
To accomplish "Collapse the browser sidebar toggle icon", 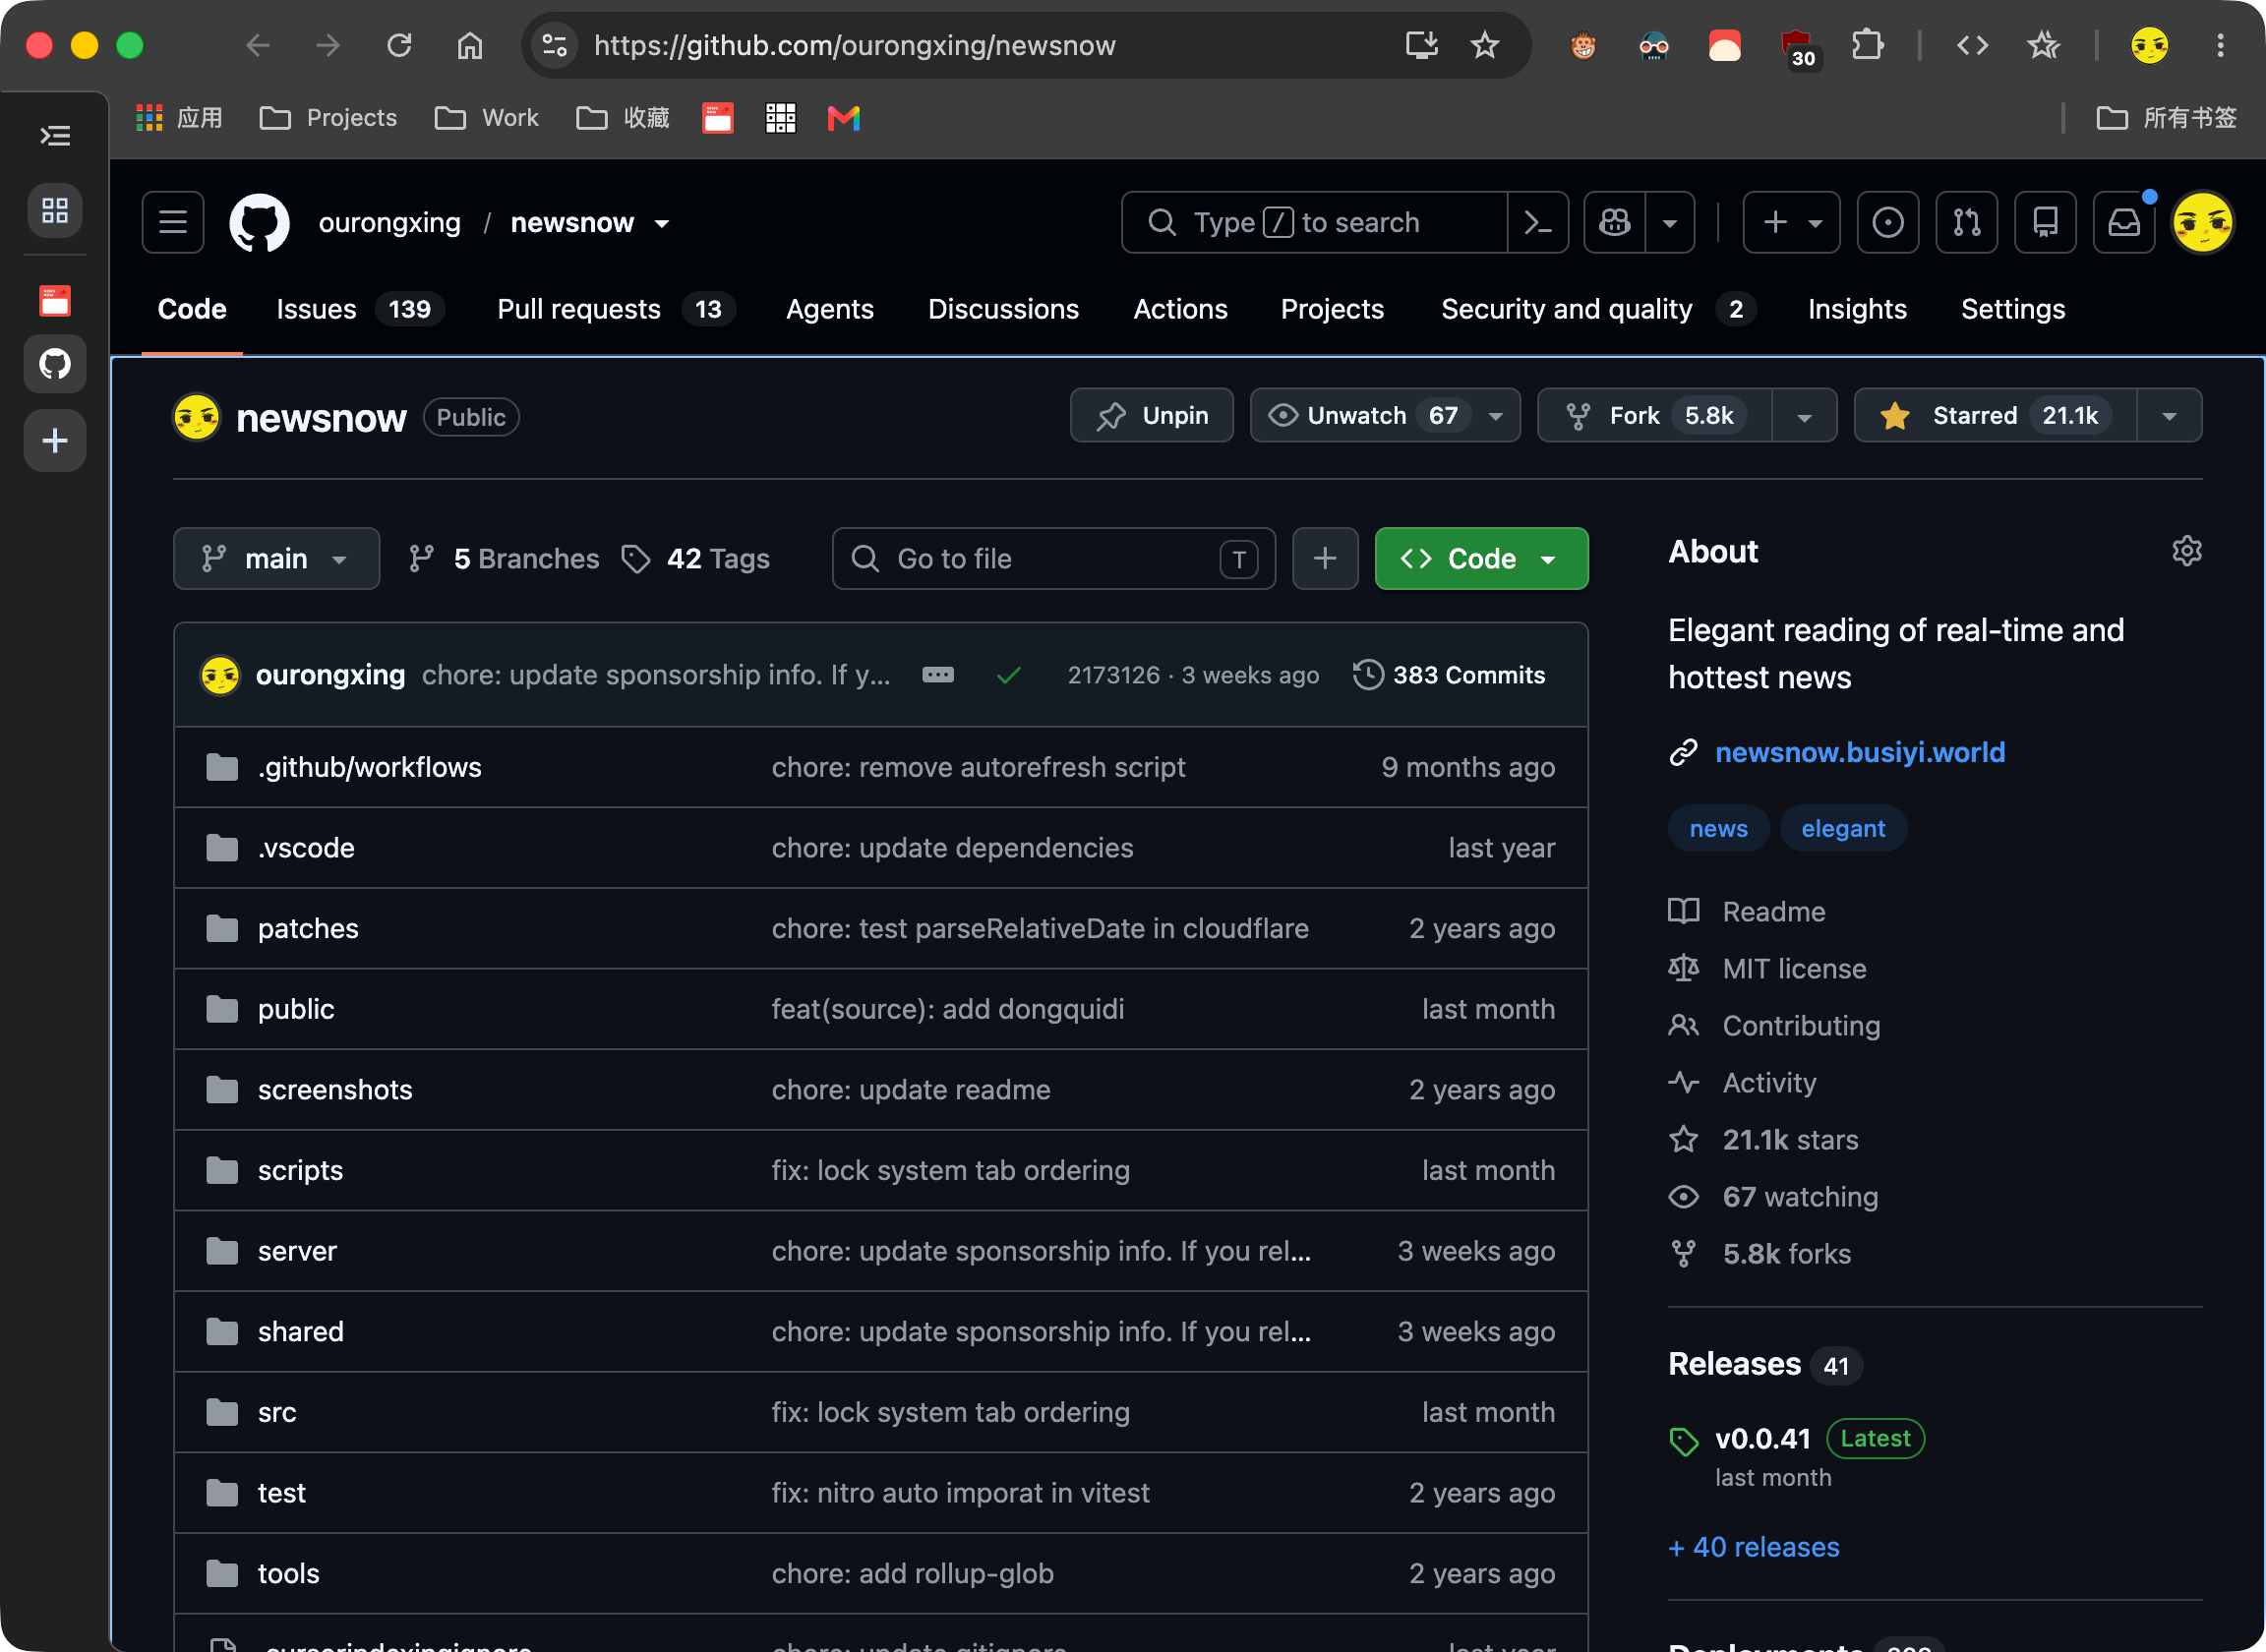I will pos(55,135).
